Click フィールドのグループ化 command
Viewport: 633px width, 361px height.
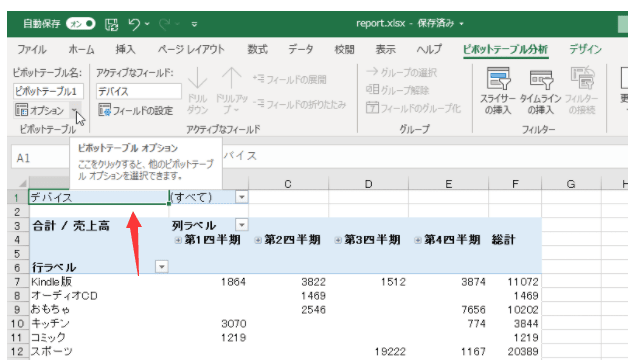413,108
